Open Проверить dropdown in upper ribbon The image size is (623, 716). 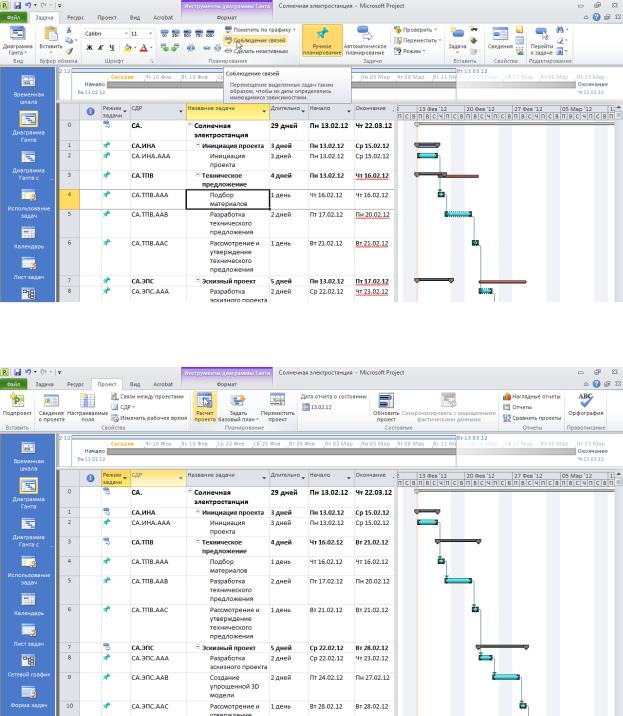[x=416, y=30]
